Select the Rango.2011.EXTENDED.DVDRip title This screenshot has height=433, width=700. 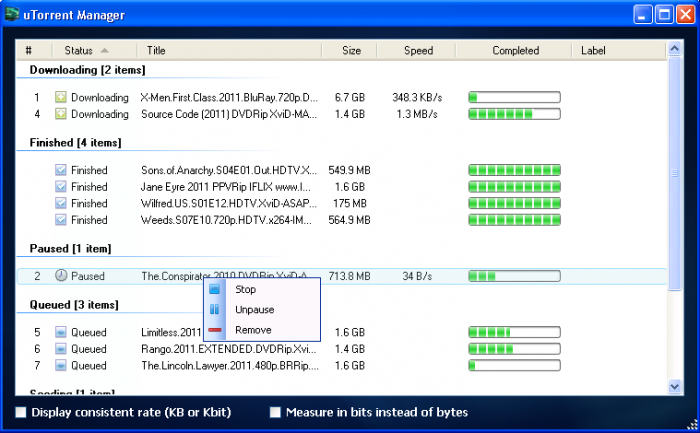click(x=229, y=349)
